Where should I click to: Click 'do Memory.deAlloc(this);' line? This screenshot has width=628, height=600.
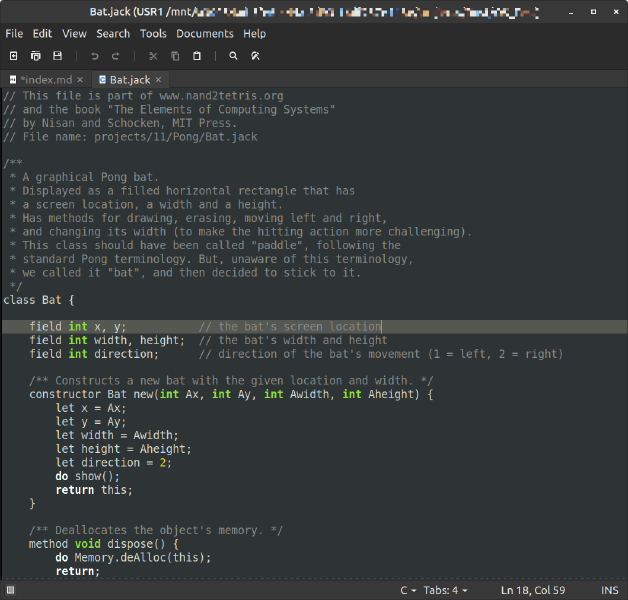[133, 558]
